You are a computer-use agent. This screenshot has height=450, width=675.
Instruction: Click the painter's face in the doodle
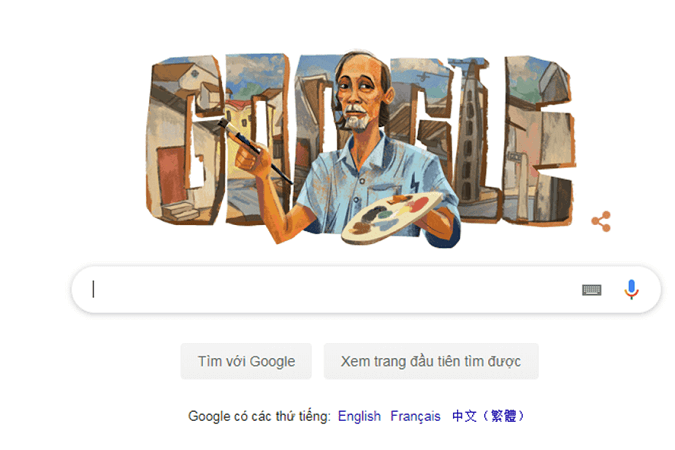point(359,95)
